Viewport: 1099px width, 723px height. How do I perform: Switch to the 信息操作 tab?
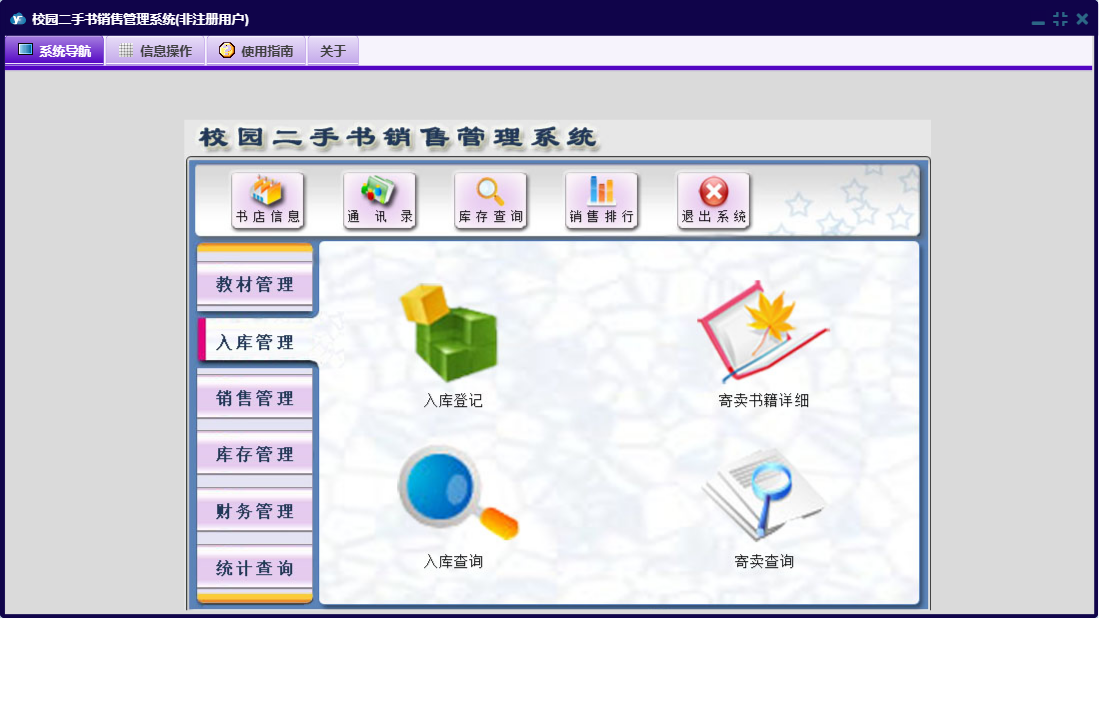(x=156, y=50)
